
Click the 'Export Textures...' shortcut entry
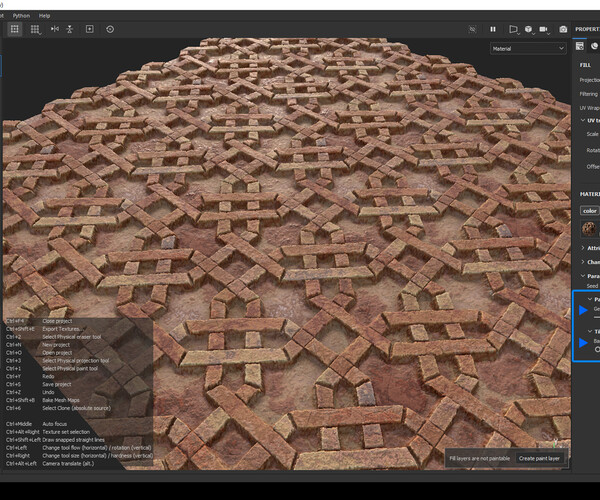tap(62, 329)
